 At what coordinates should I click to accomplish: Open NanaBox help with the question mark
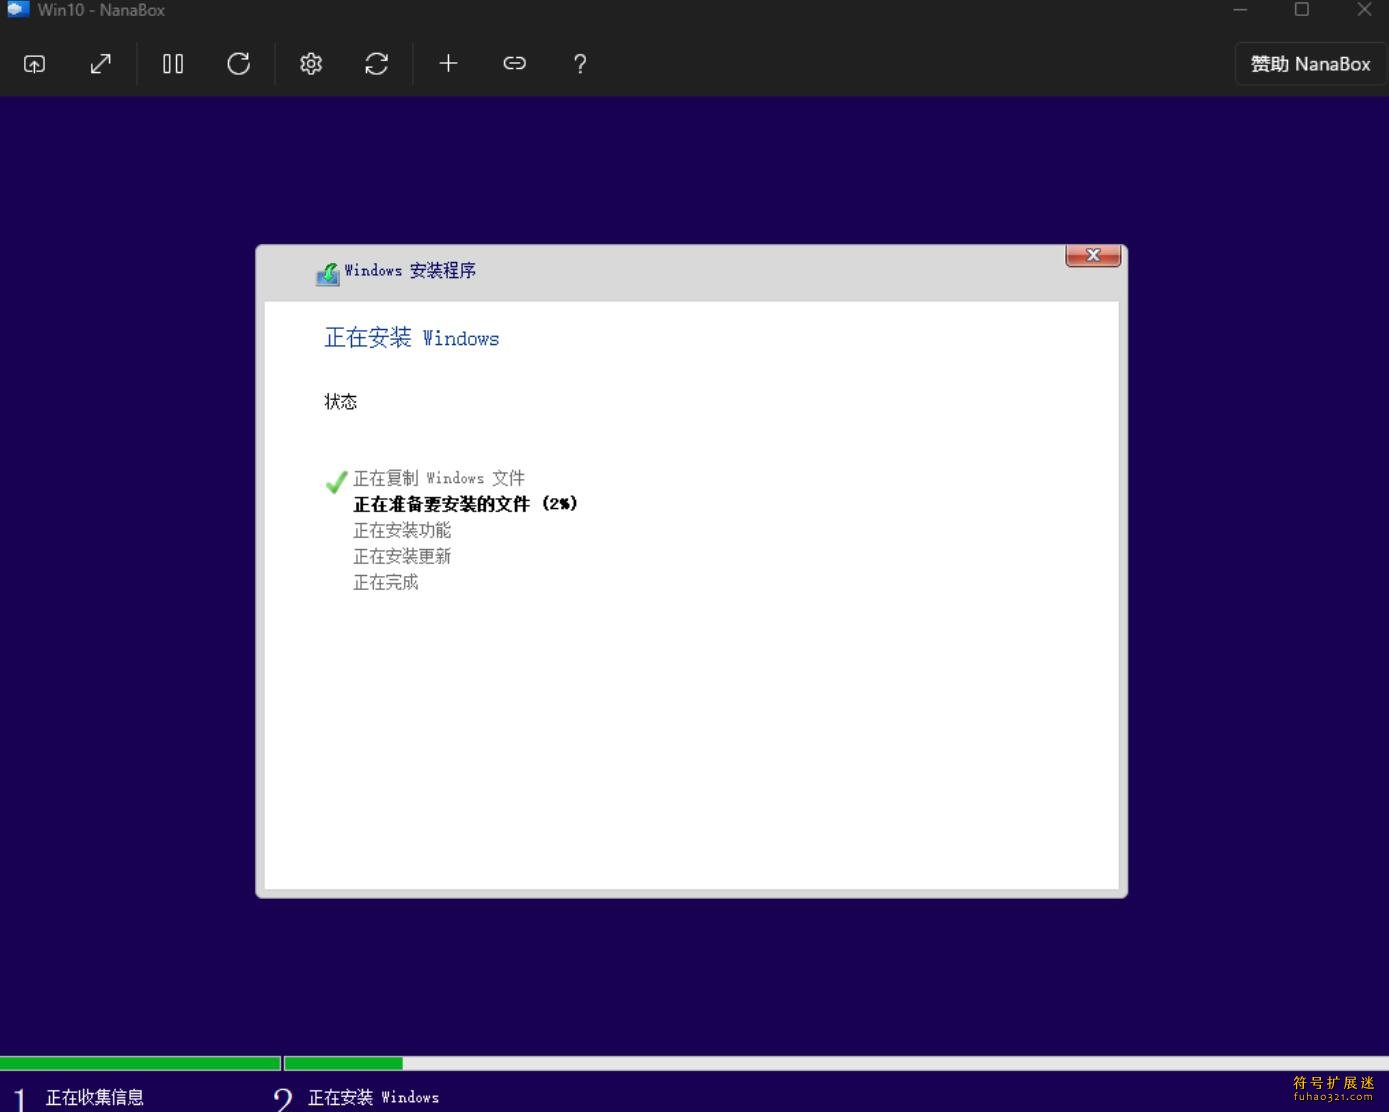[x=580, y=63]
